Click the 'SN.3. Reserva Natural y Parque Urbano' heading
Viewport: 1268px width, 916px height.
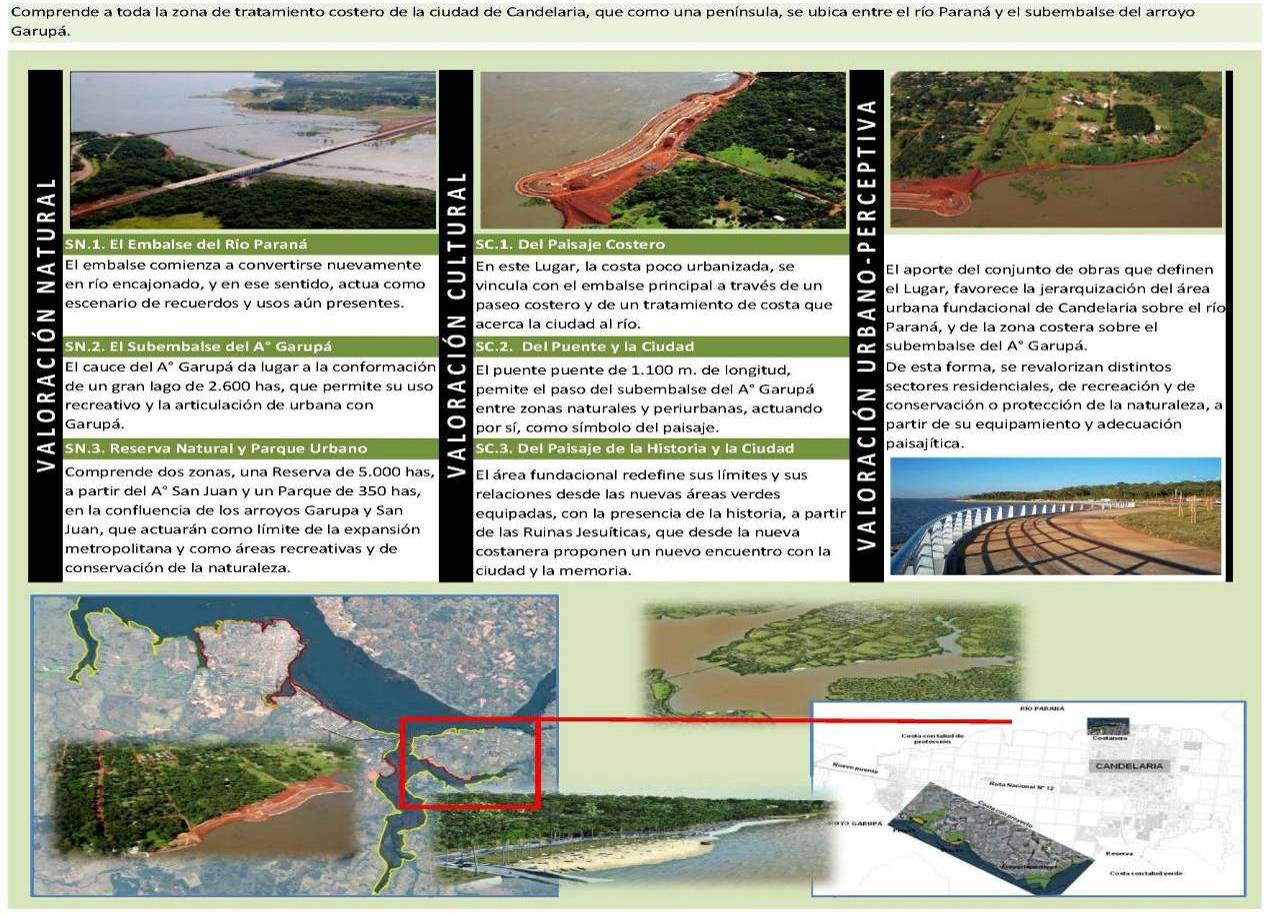click(x=215, y=449)
